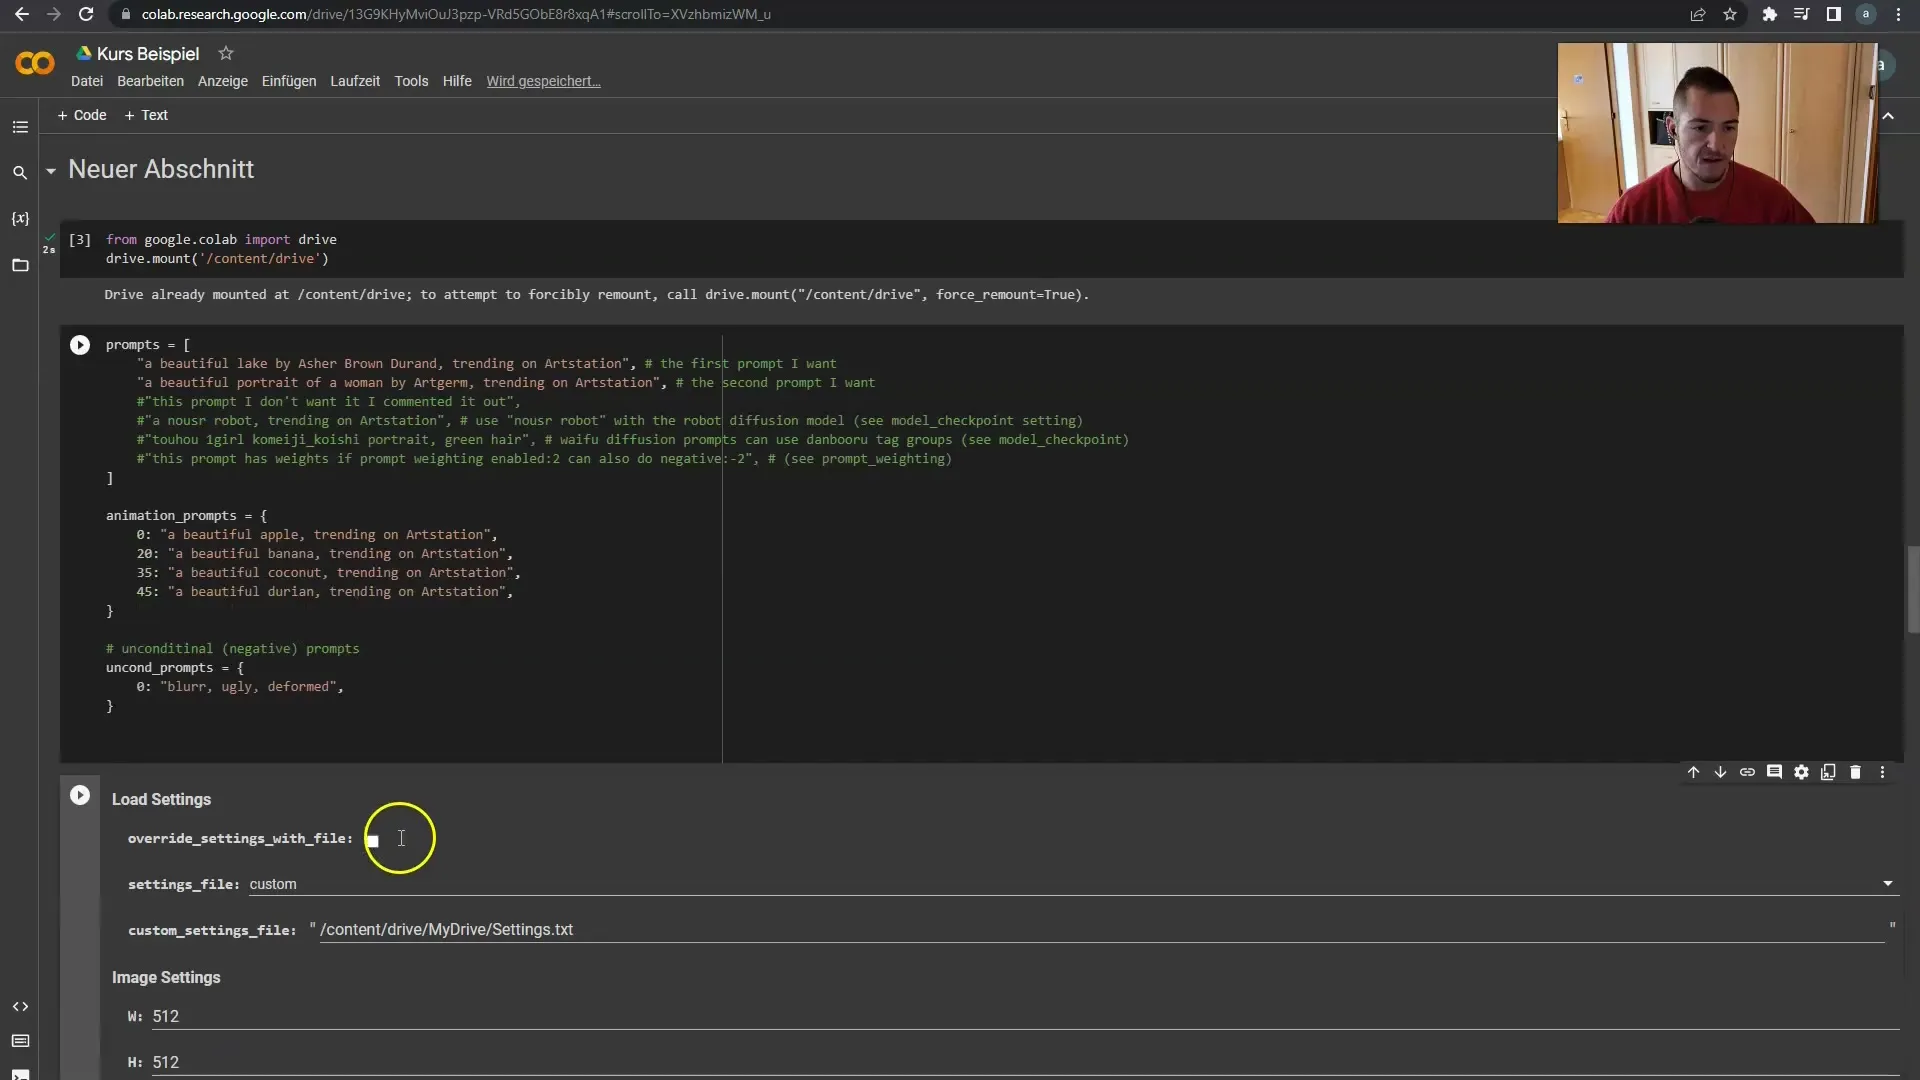Copy link to cell icon
Screen dimensions: 1920x1080
tap(1747, 772)
